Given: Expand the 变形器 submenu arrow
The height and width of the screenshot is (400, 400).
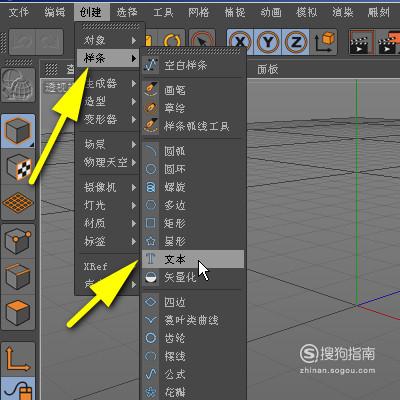Looking at the screenshot, I should pos(134,119).
